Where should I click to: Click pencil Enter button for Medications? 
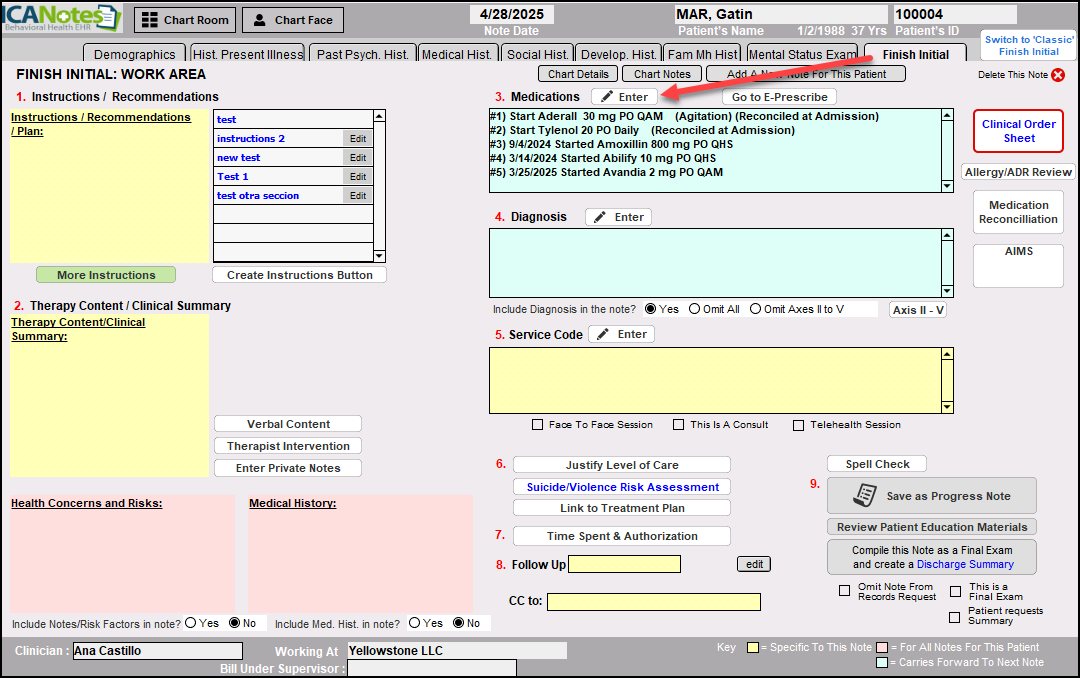pyautogui.click(x=624, y=97)
